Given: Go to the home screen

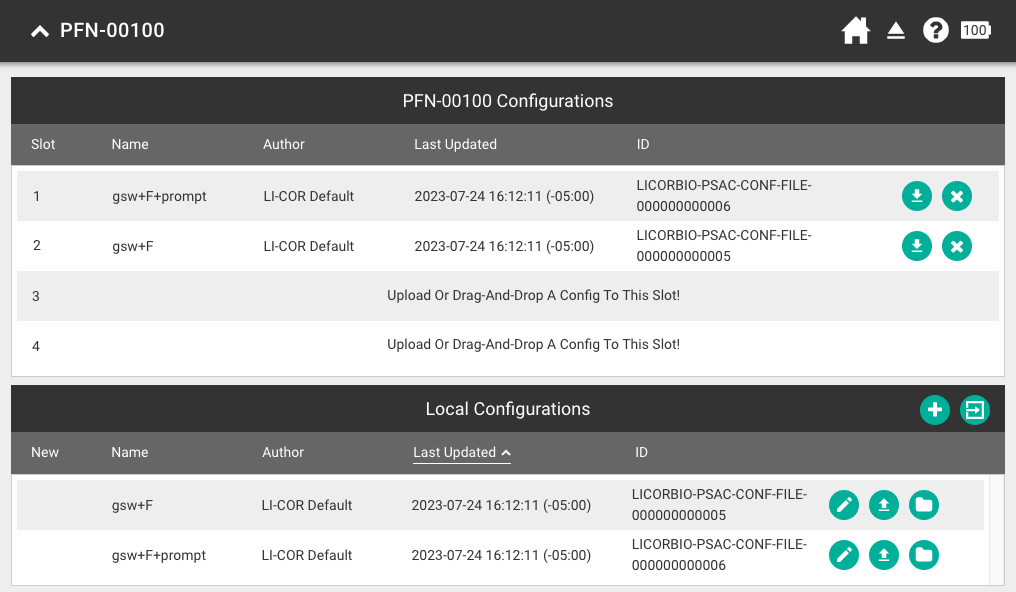Looking at the screenshot, I should 855,31.
